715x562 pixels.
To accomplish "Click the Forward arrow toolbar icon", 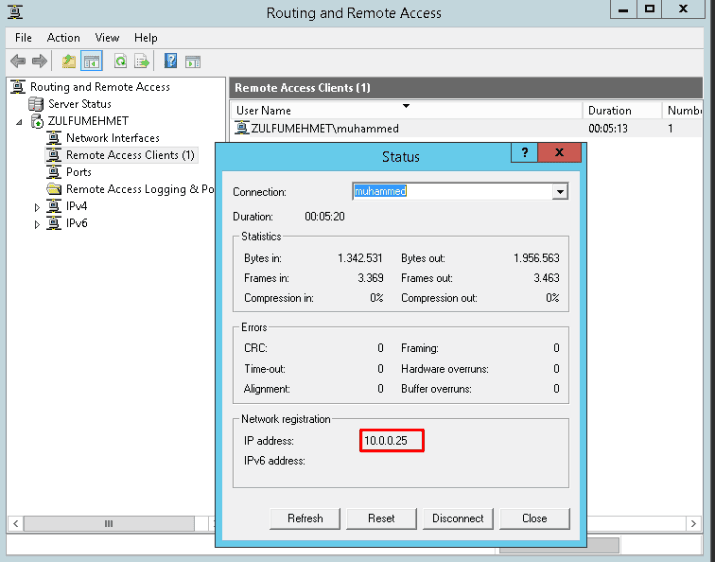I will point(40,61).
